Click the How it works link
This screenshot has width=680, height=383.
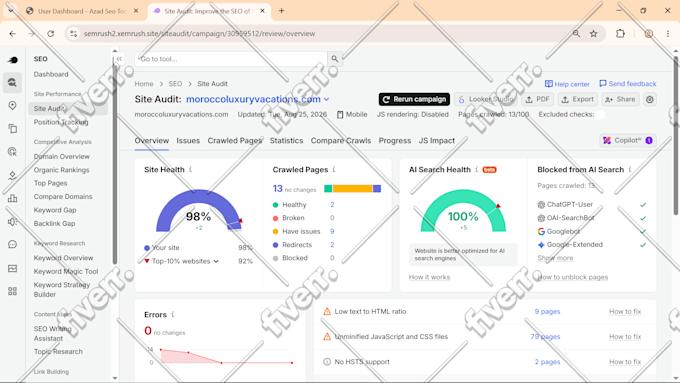429,277
